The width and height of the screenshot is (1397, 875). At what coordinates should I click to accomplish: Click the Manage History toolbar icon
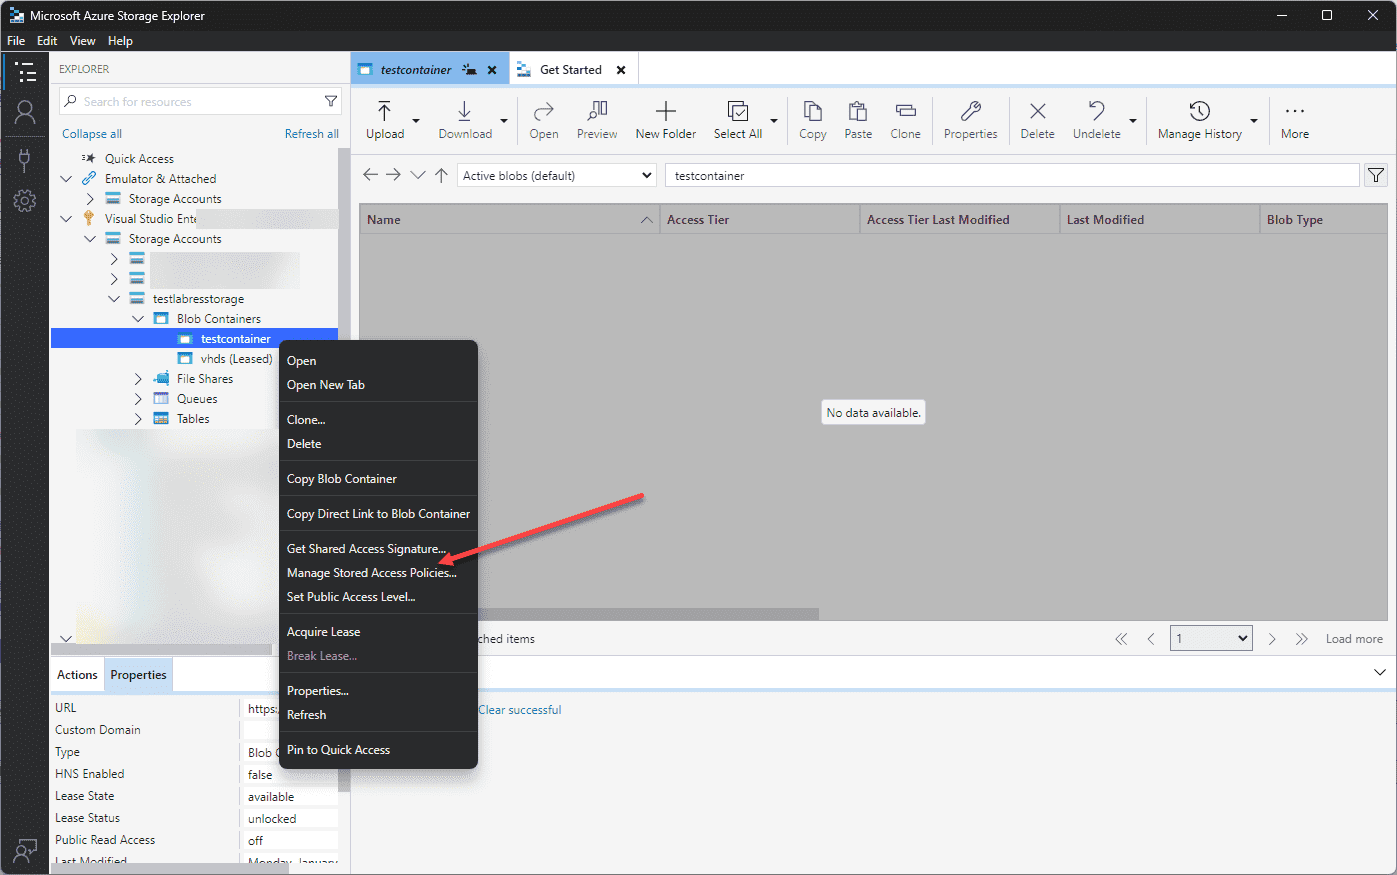[x=1200, y=120]
